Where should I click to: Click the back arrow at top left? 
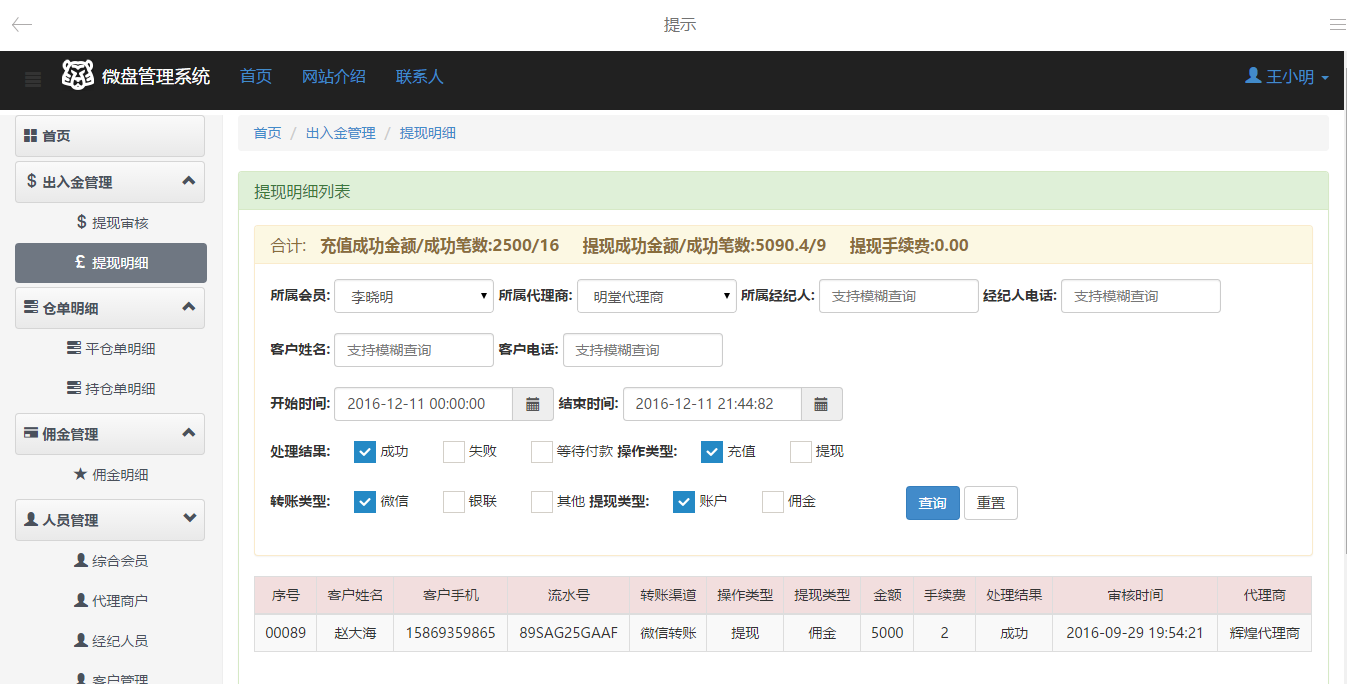(20, 24)
